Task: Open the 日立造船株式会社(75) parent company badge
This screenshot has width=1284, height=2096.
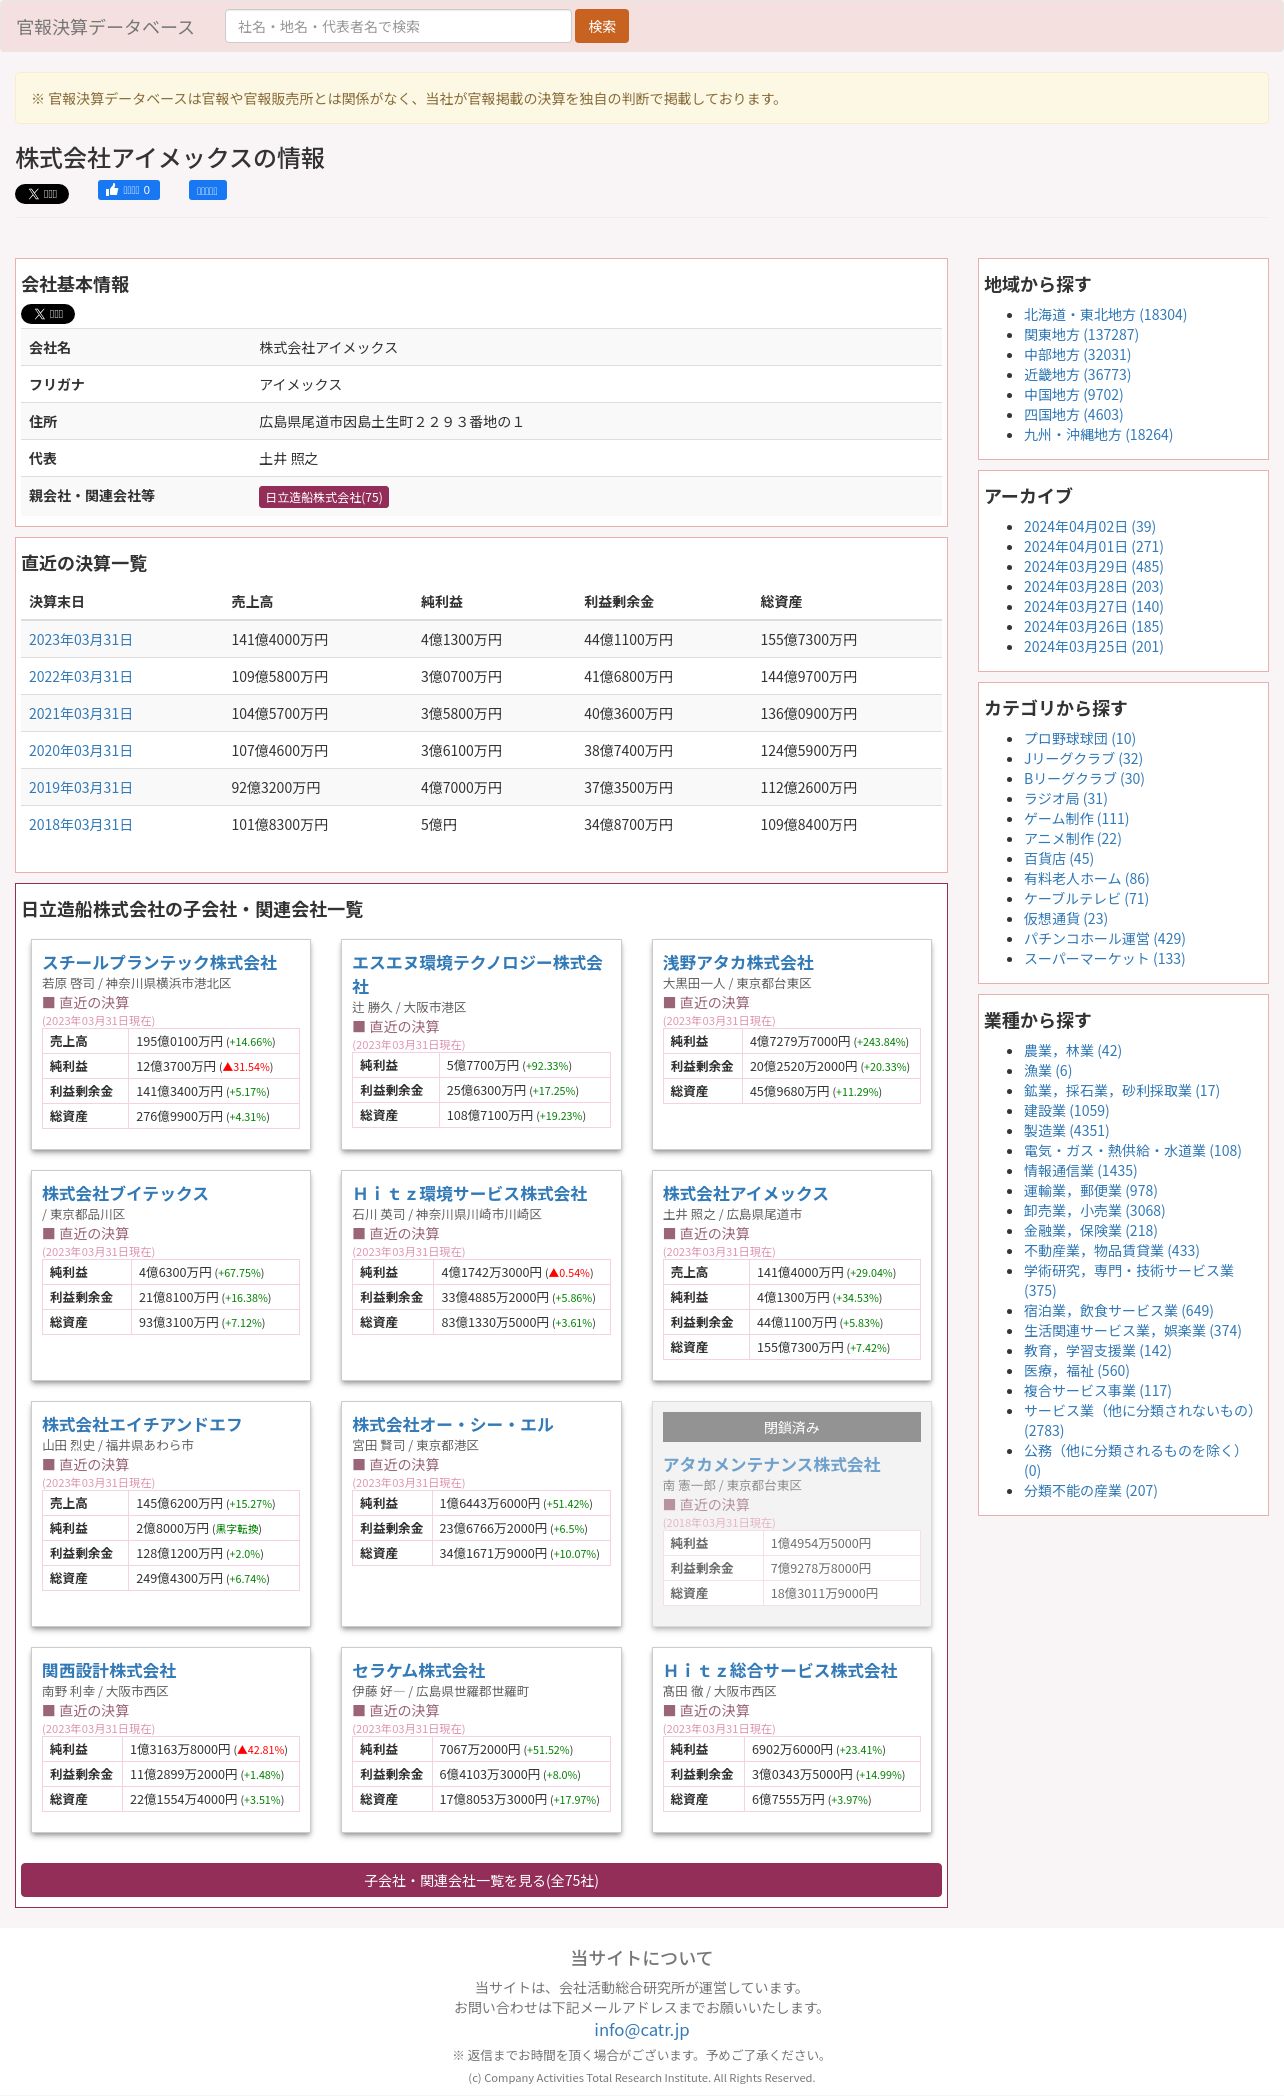Action: [324, 497]
